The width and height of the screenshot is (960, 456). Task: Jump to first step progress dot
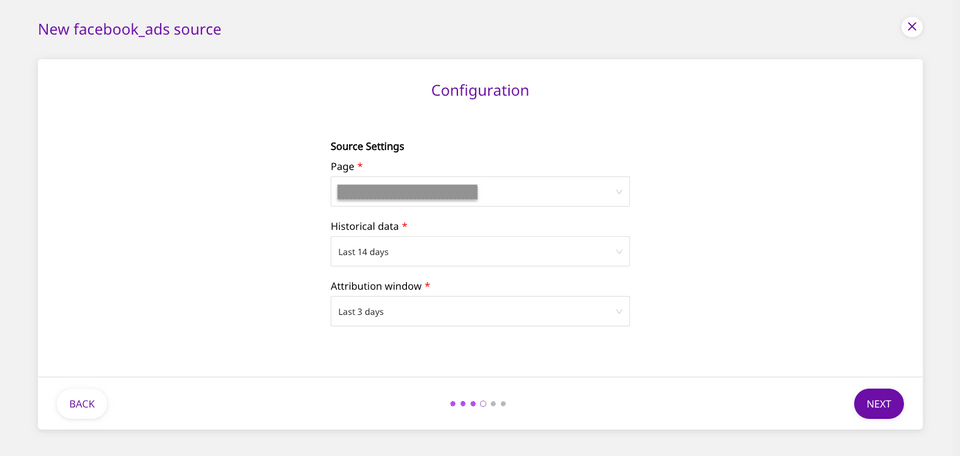(453, 404)
